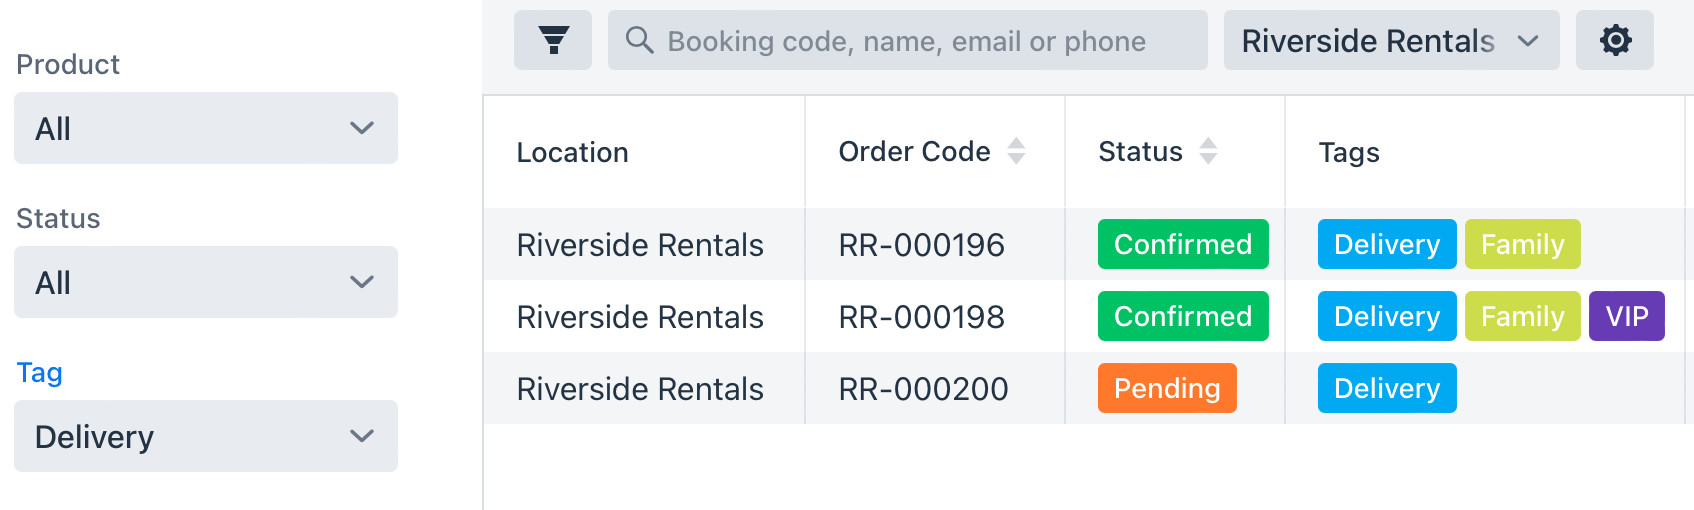
Task: Click the Tag filter label link
Action: (x=40, y=373)
